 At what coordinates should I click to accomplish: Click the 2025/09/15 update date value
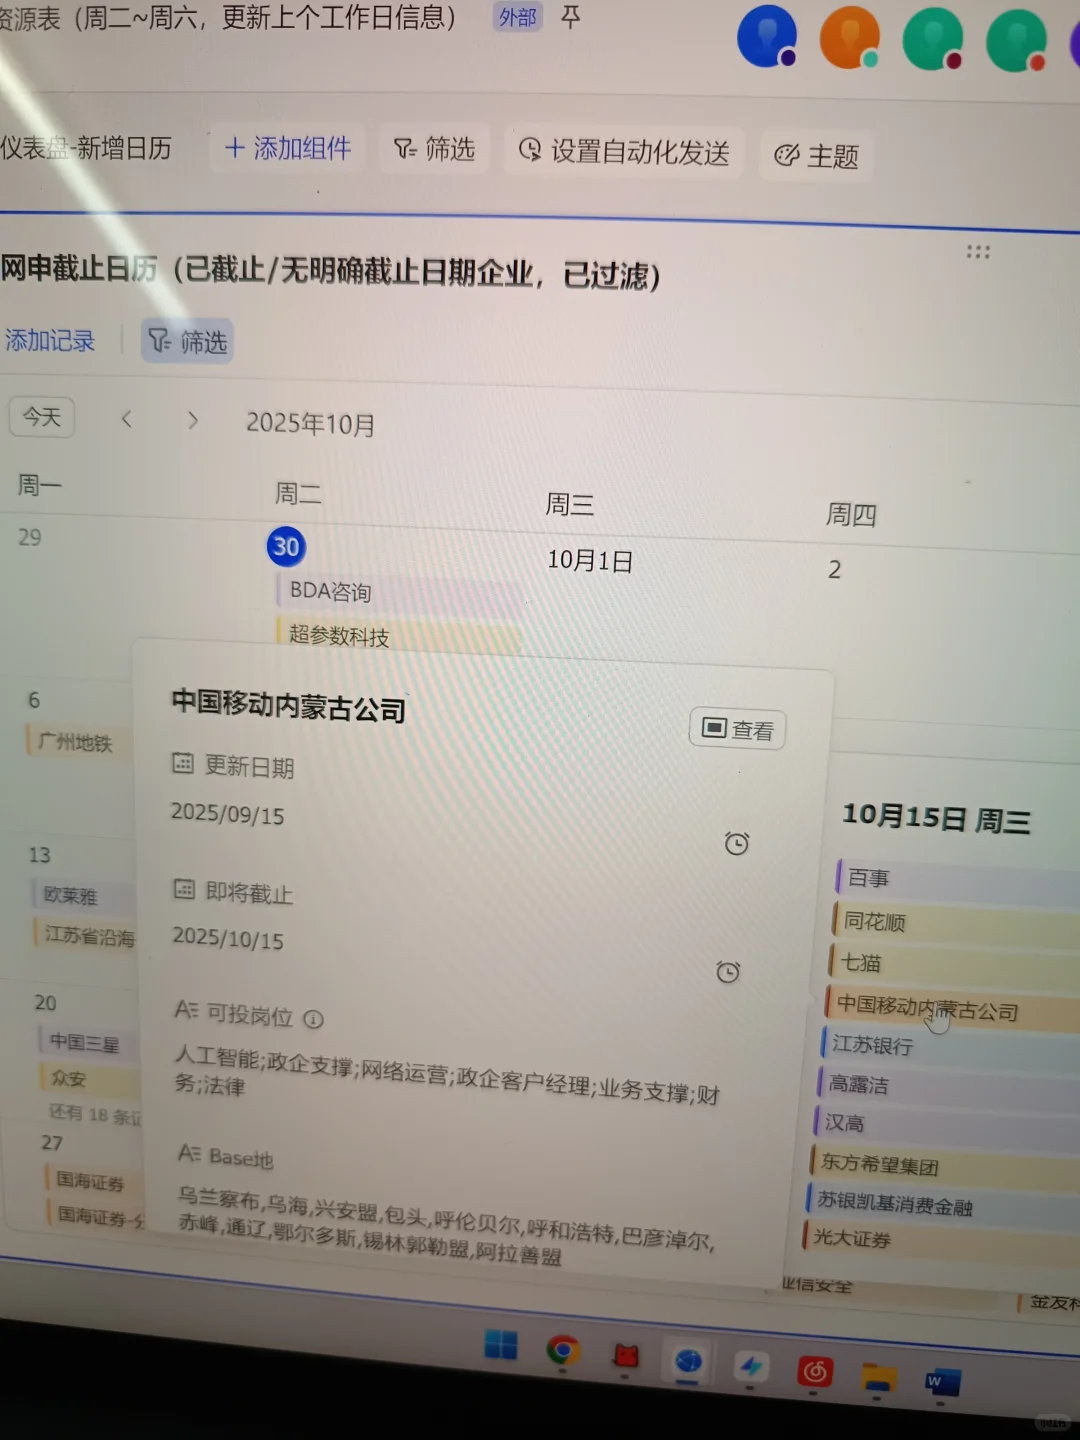[x=228, y=814]
